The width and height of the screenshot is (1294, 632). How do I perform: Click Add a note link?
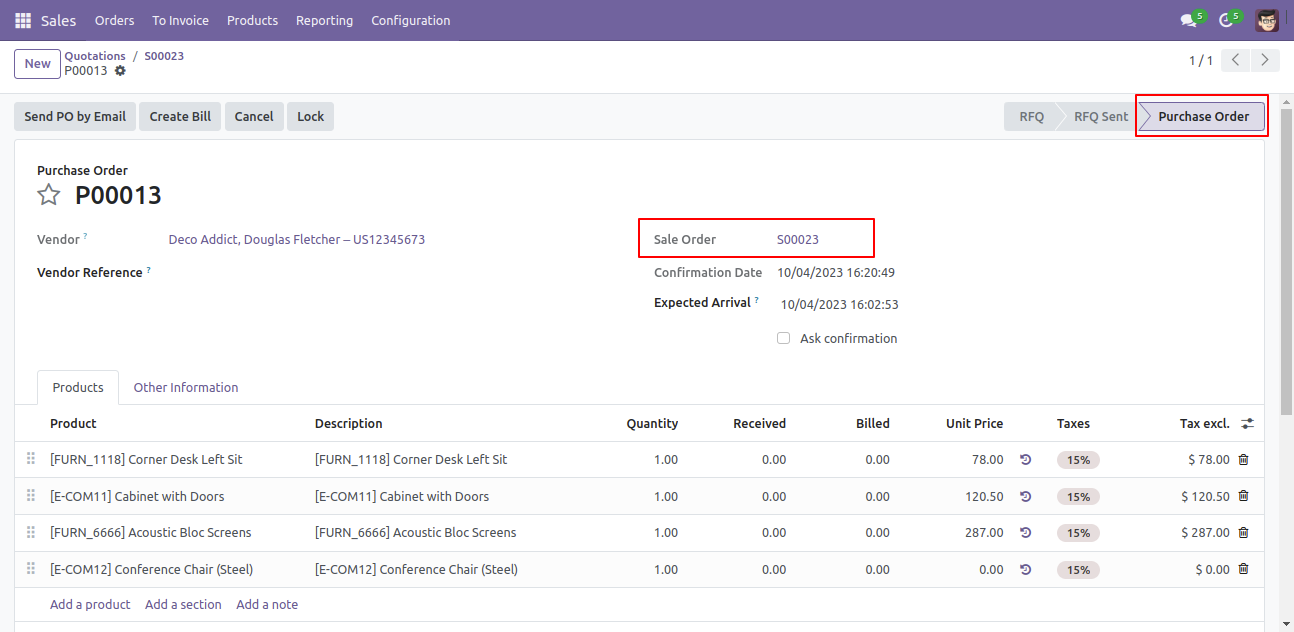[267, 604]
